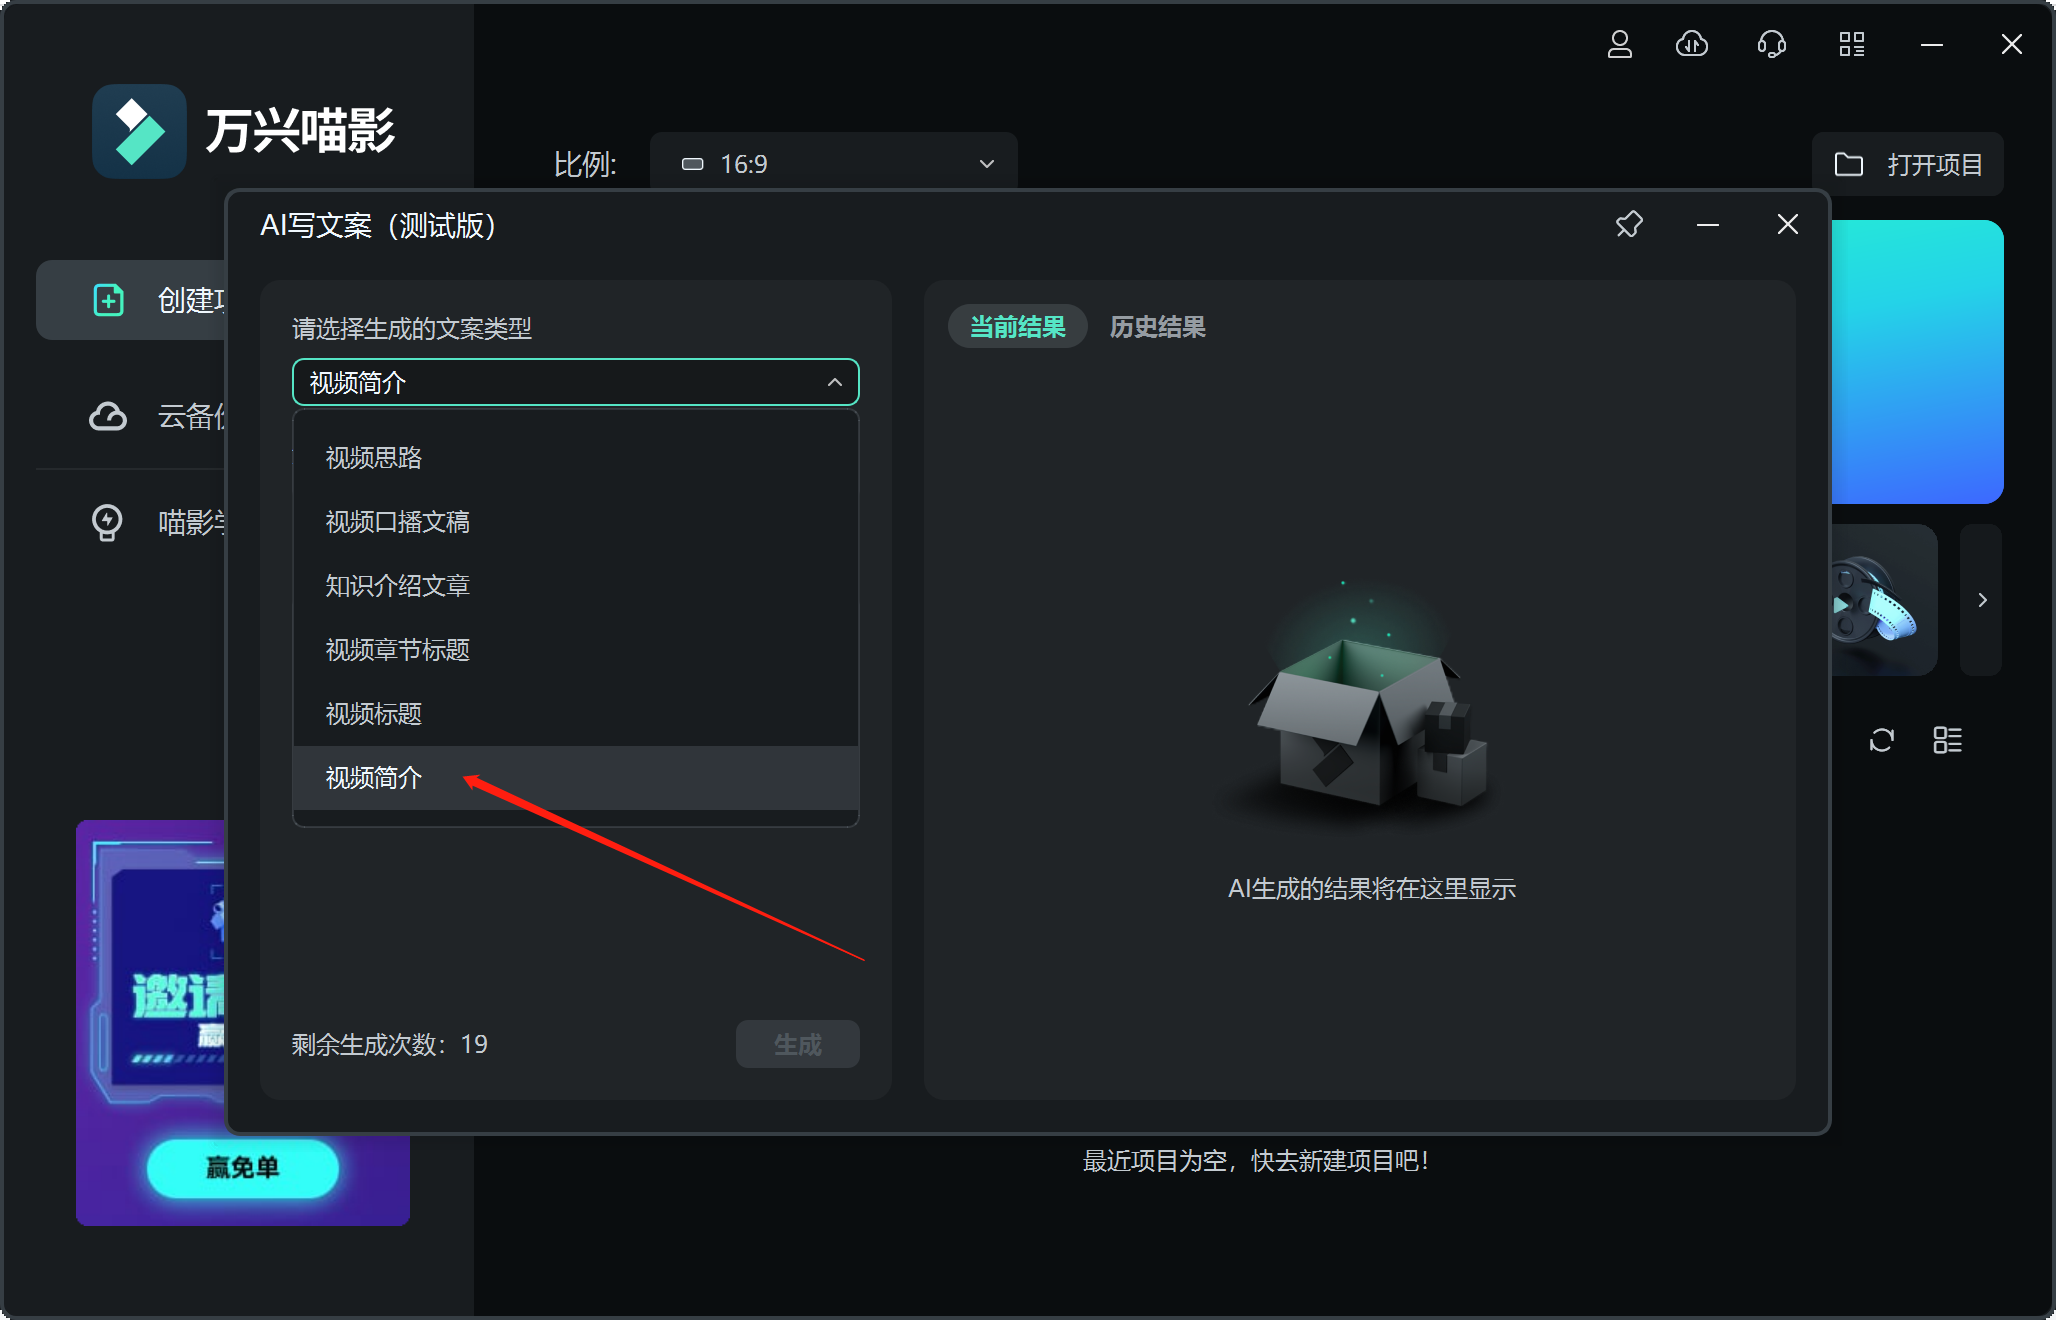2056x1320 pixels.
Task: Expand the 16:9 aspect ratio dropdown
Action: tap(833, 164)
